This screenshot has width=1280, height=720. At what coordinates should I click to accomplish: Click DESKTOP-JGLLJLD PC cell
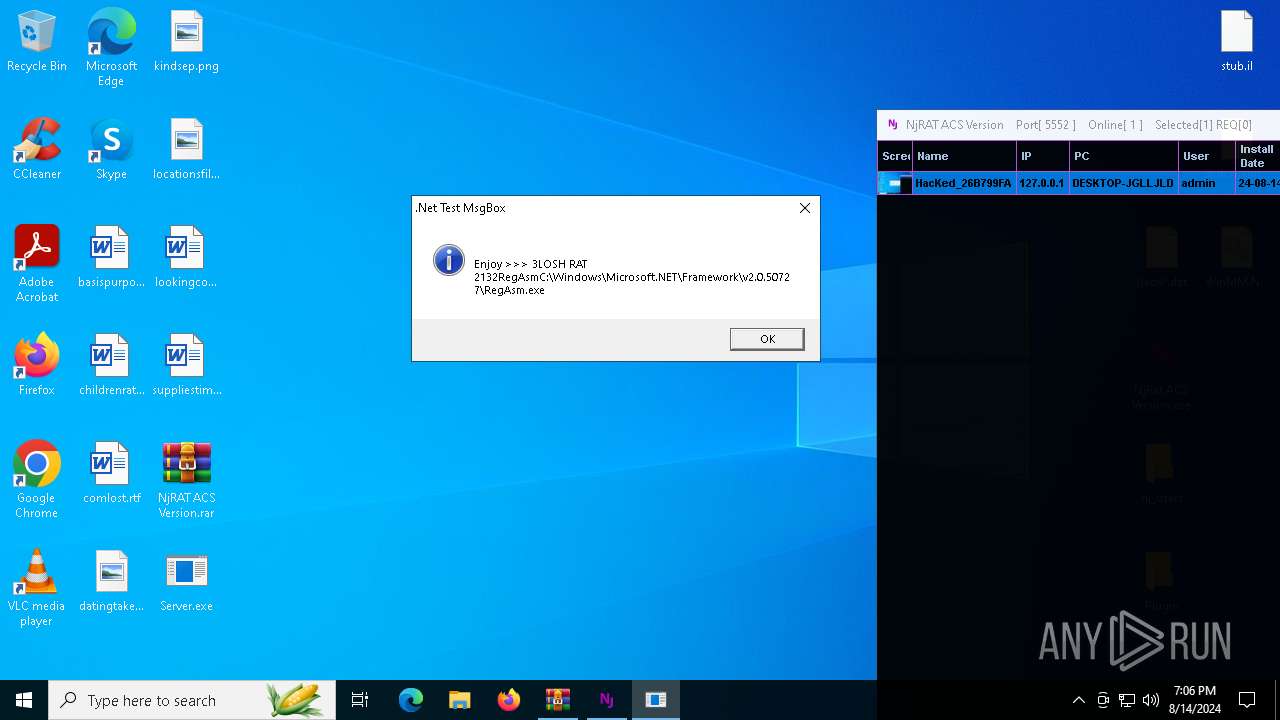click(1123, 184)
